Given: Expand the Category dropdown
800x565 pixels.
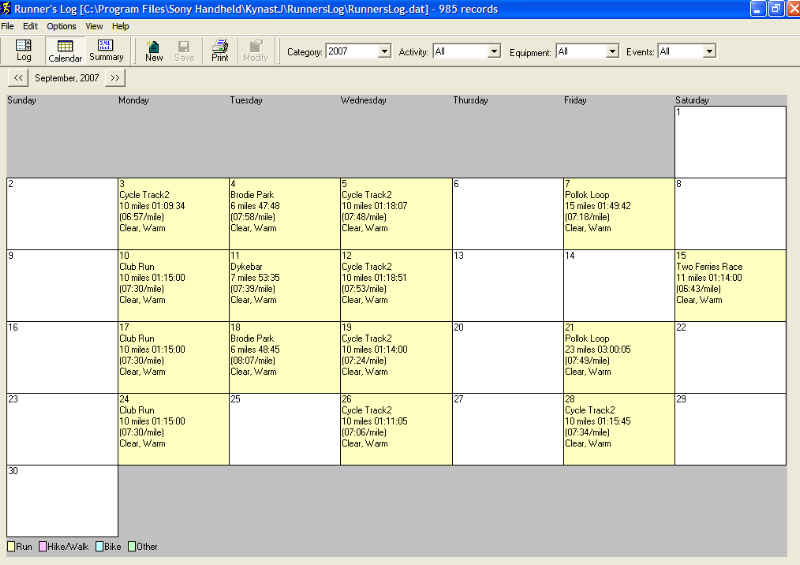Looking at the screenshot, I should pos(385,52).
